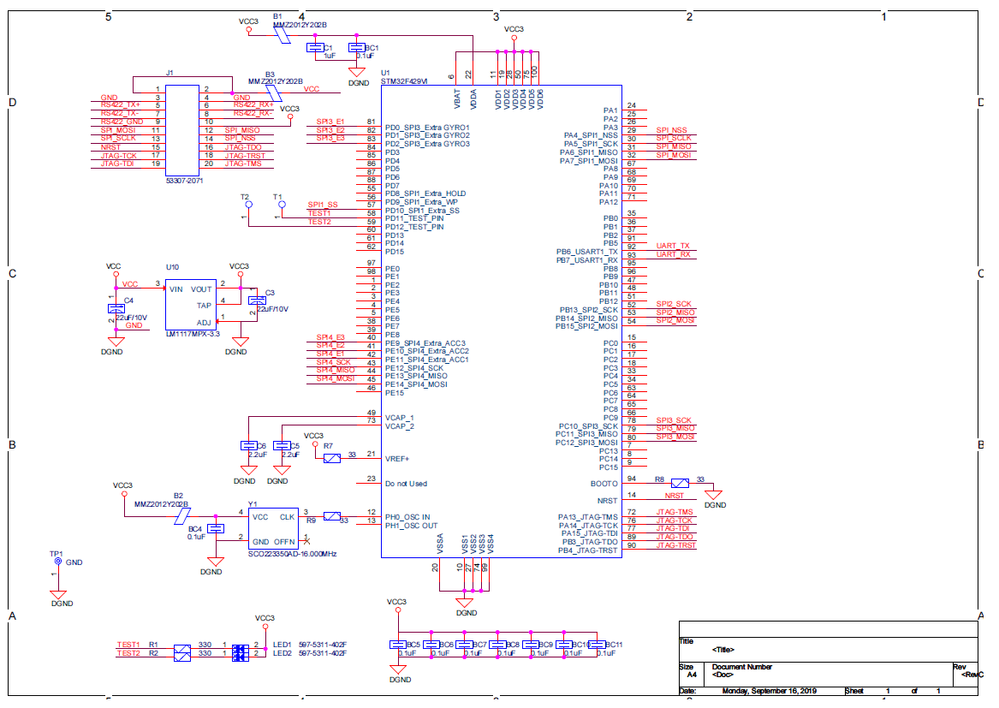This screenshot has height=708, width=999.
Task: Click capacitor C6 on VCAP_1 line
Action: click(x=248, y=445)
